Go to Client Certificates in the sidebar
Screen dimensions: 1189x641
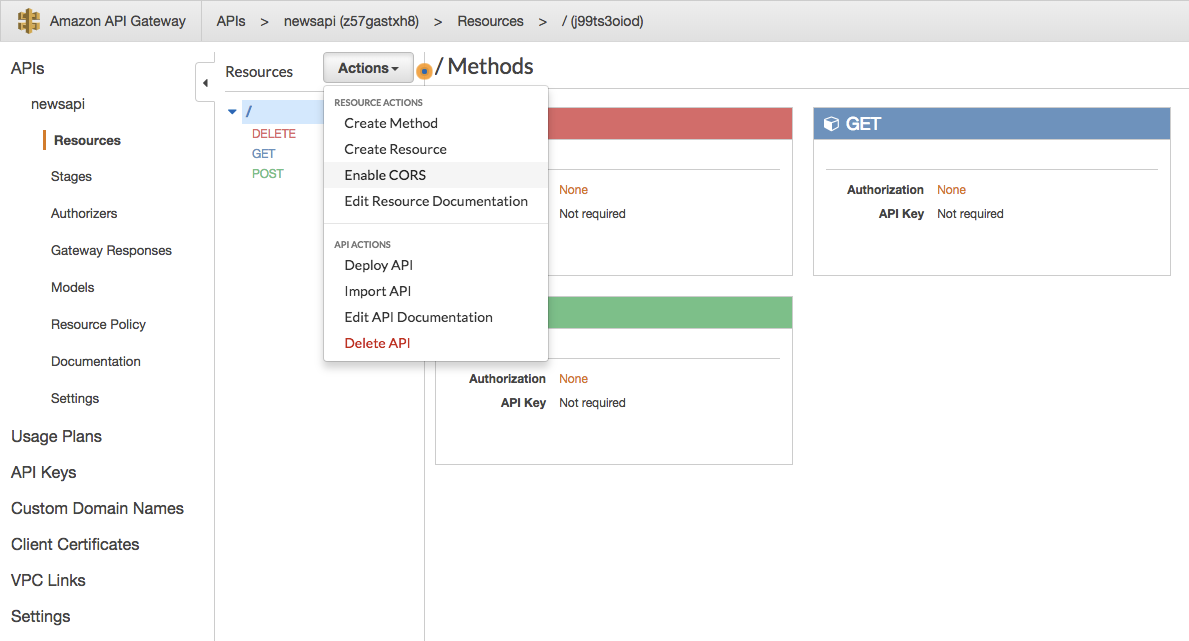coord(75,544)
